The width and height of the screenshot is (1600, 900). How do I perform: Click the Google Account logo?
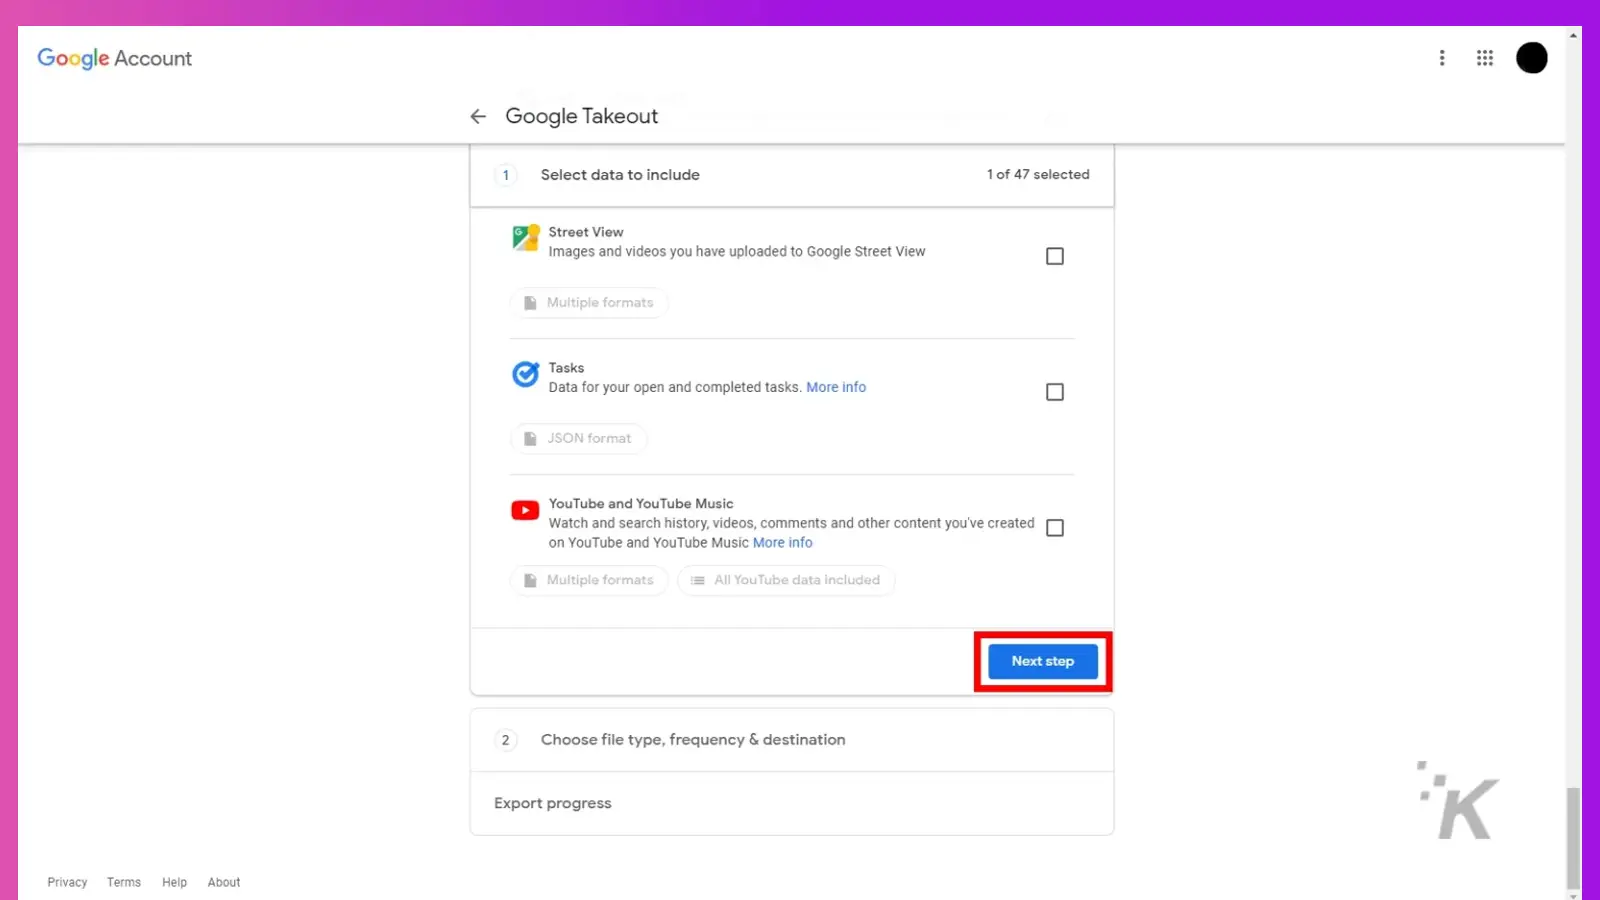tap(114, 58)
